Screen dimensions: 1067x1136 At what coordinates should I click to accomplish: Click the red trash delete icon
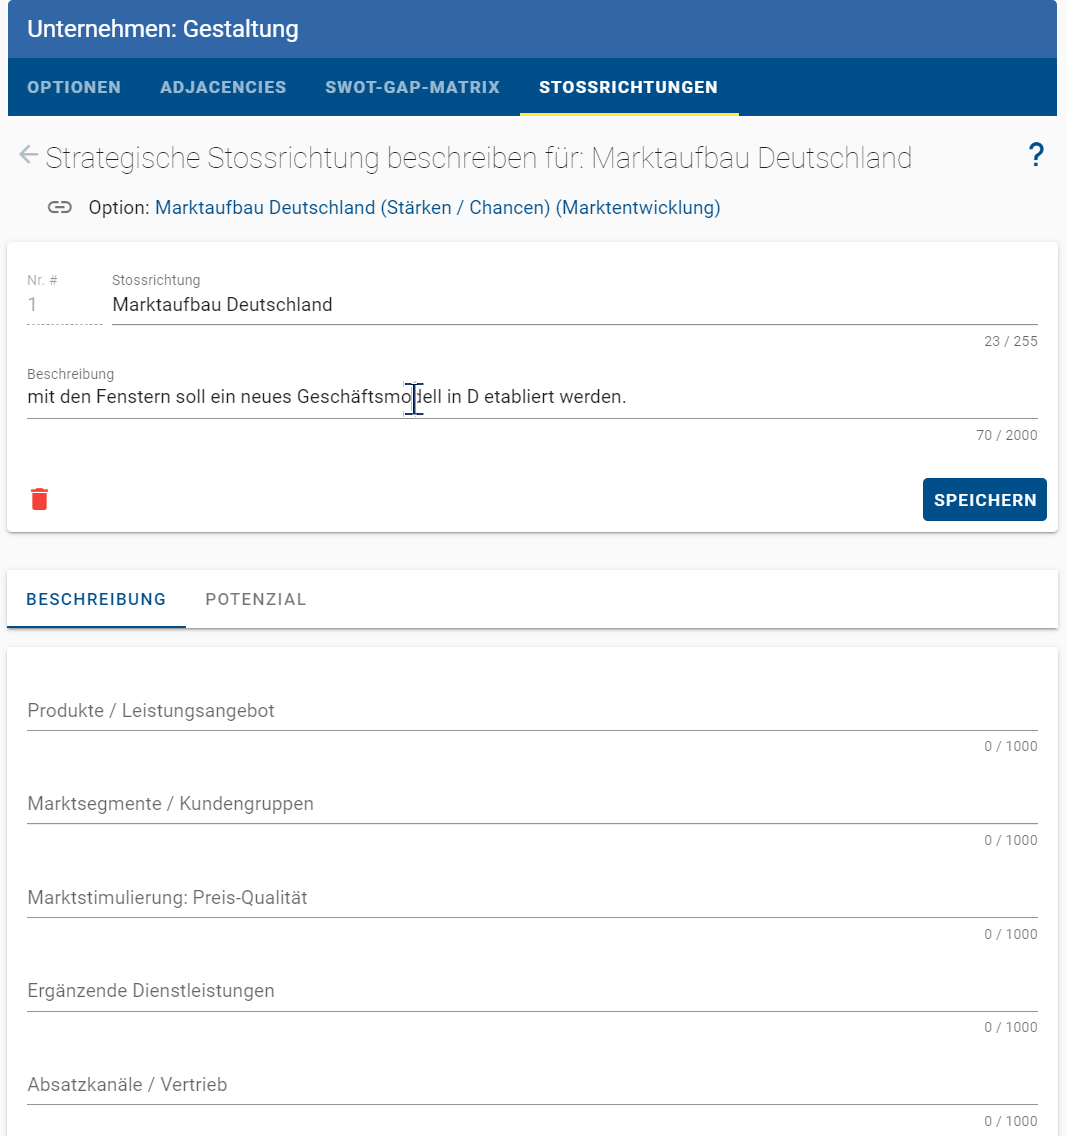(40, 499)
